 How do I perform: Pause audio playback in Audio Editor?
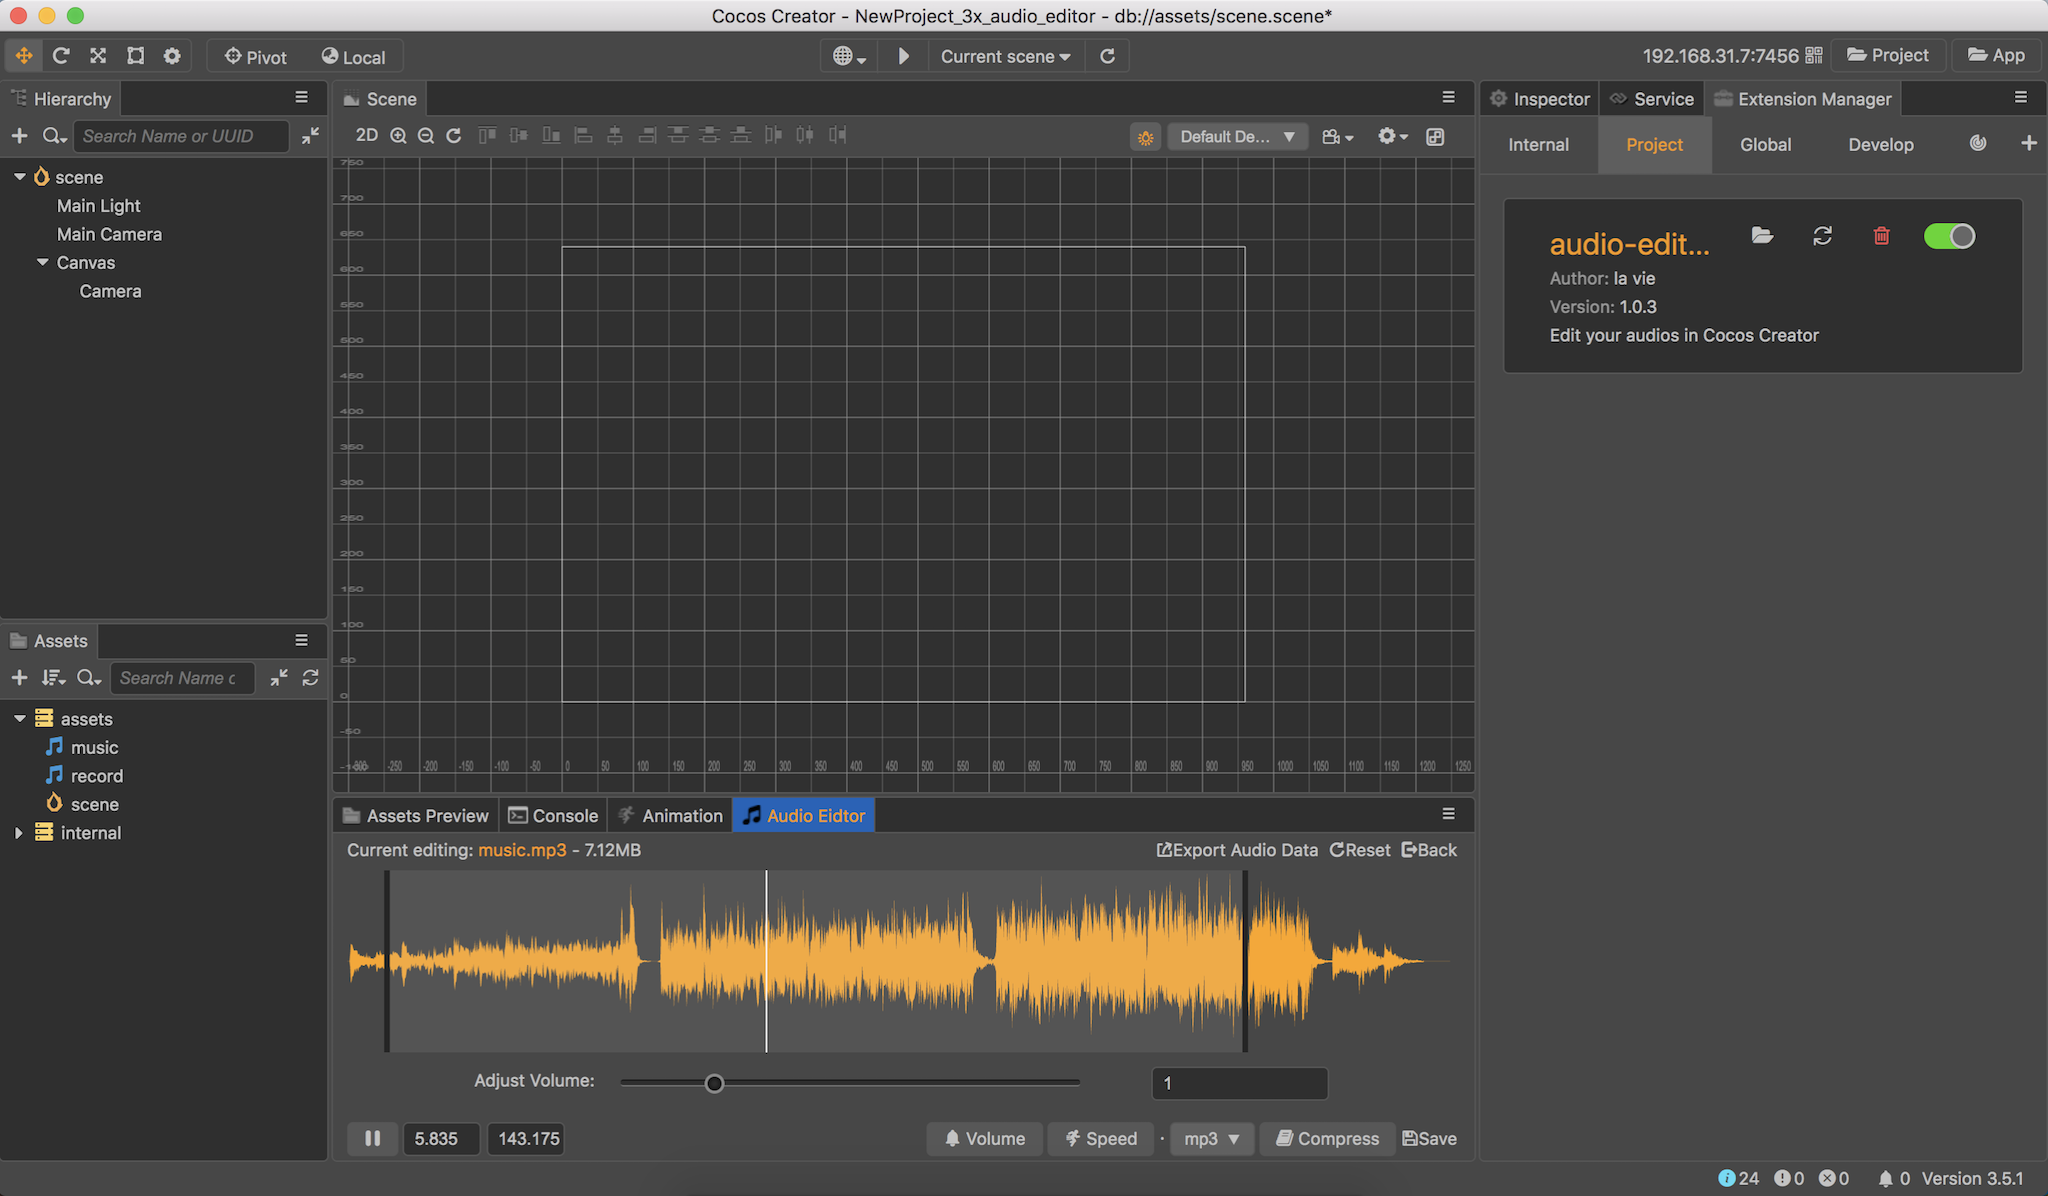372,1138
